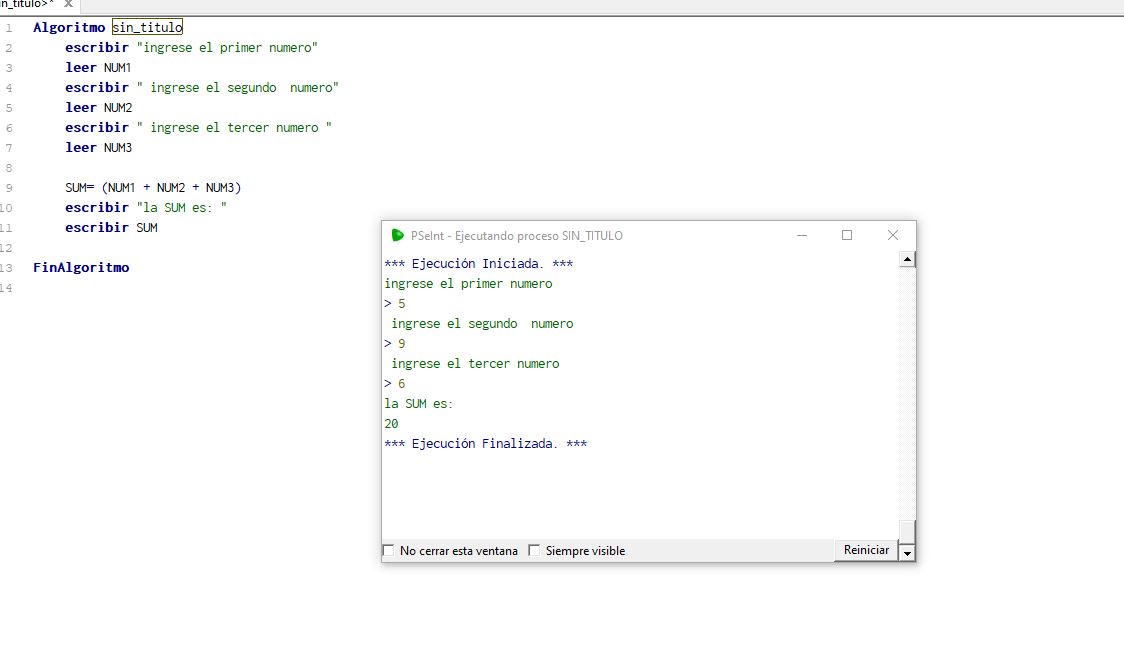Enable the "No cerrar esta ventana" checkbox
The width and height of the screenshot is (1124, 645).
(x=389, y=551)
